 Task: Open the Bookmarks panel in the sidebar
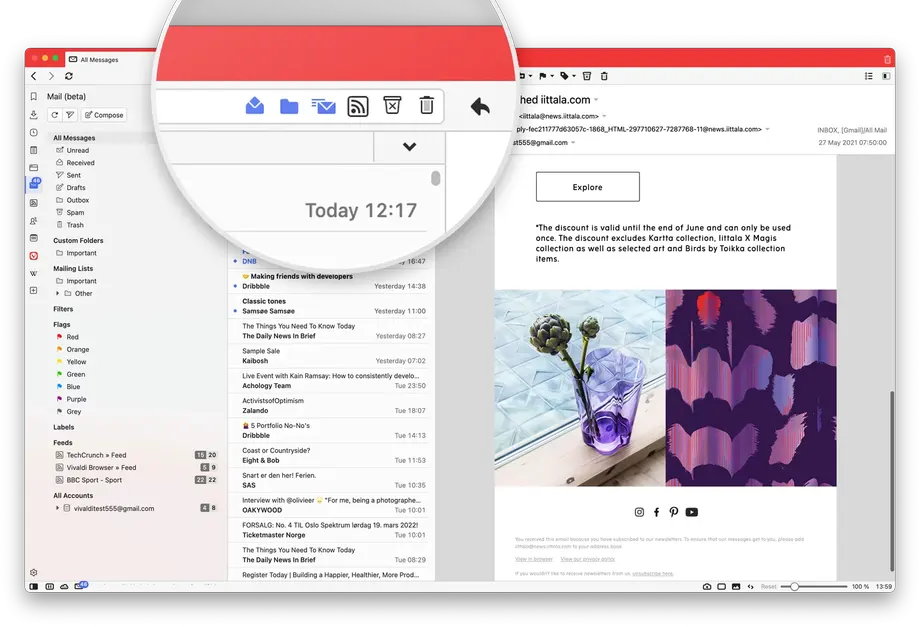33,96
